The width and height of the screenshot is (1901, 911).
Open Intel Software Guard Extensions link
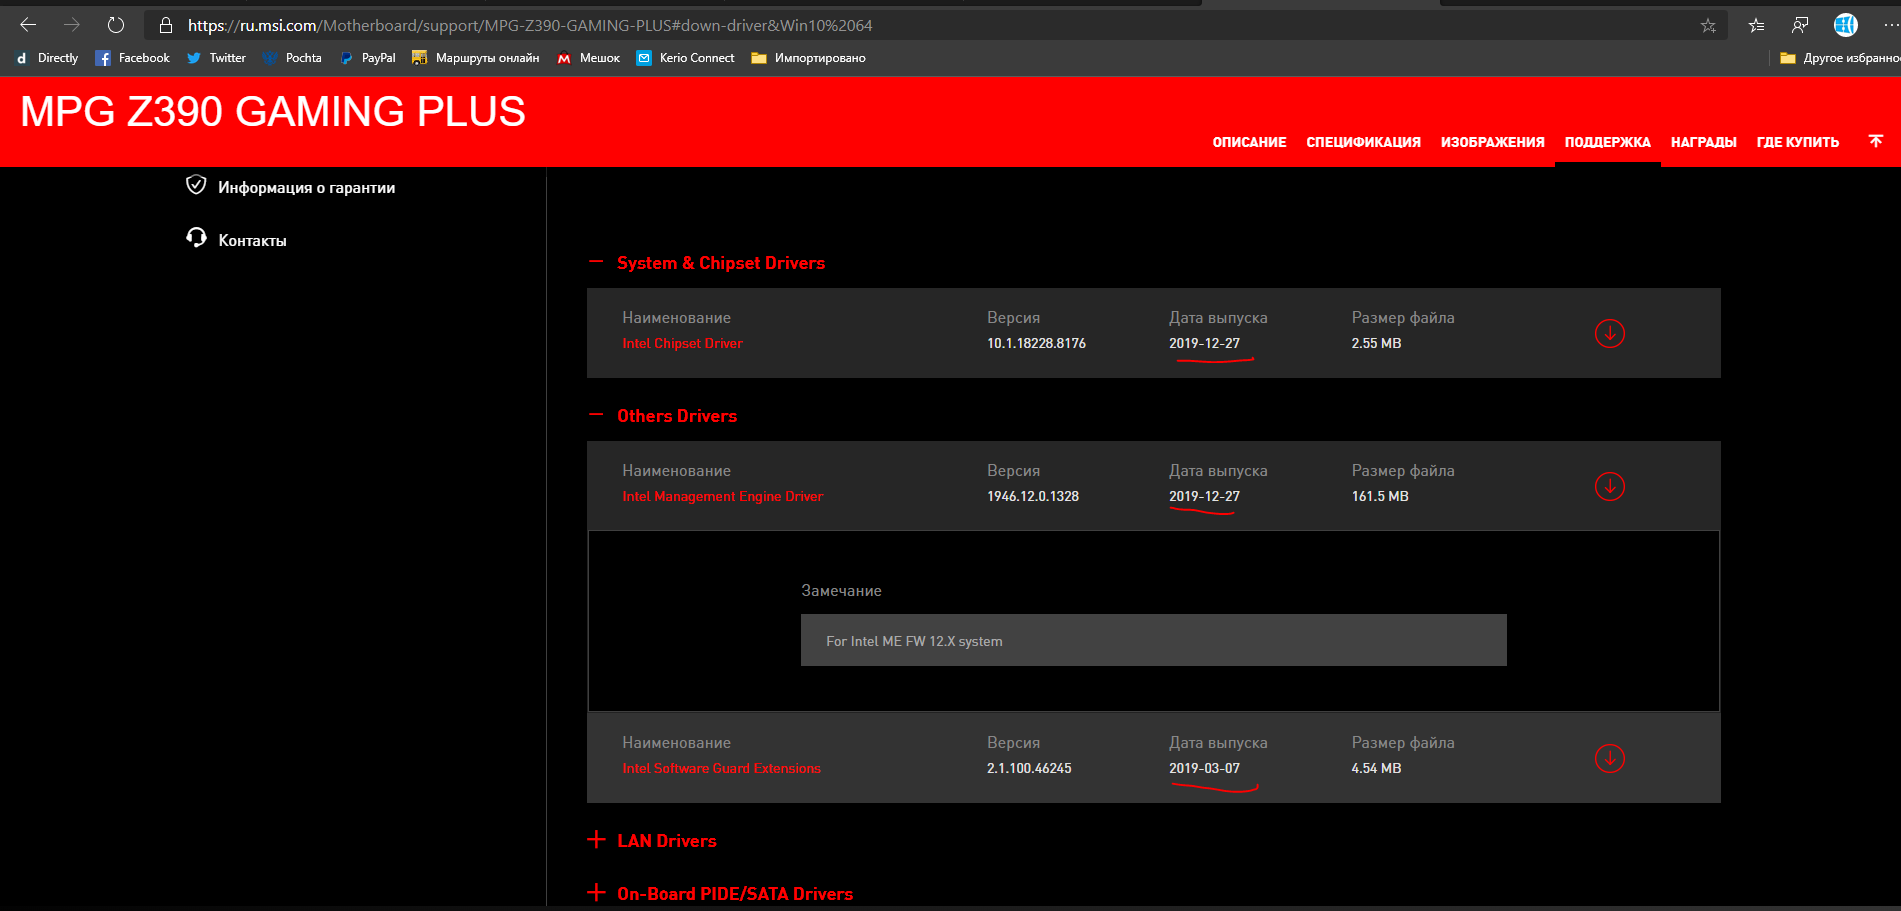coord(721,768)
